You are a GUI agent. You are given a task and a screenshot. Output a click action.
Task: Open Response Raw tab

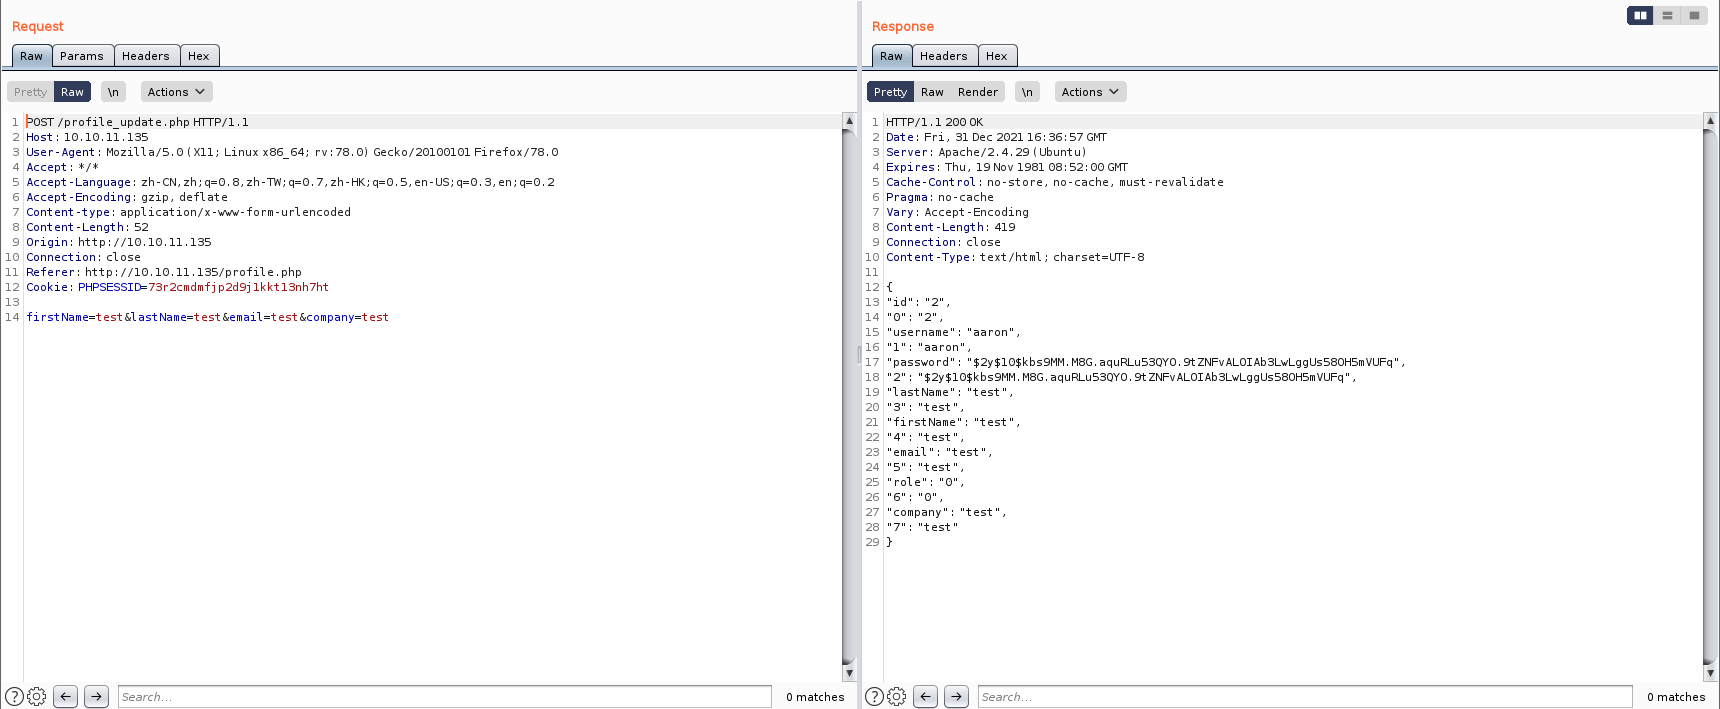pyautogui.click(x=892, y=56)
